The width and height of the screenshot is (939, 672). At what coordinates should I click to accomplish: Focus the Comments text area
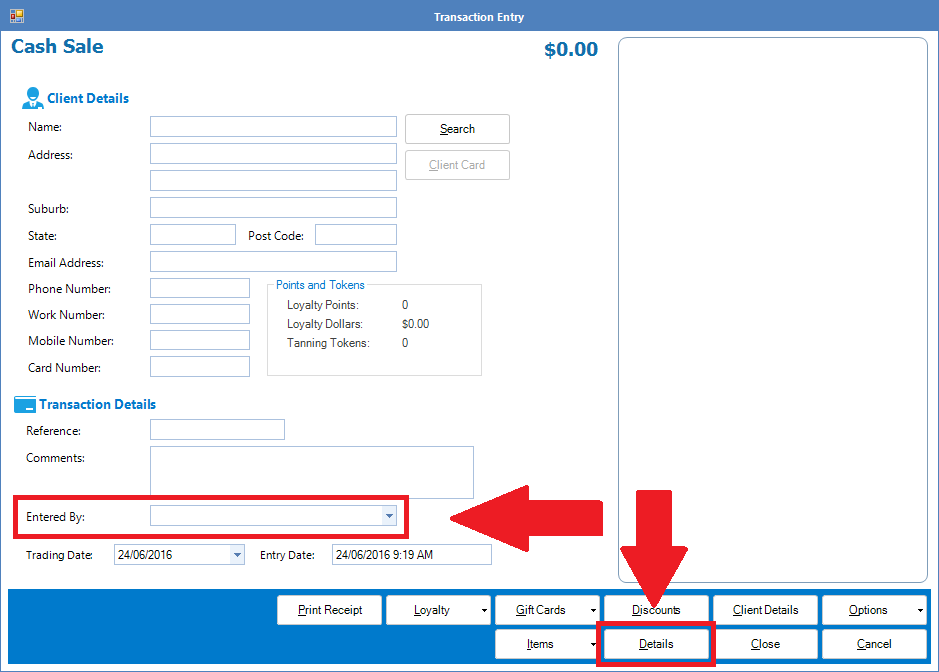pos(311,472)
